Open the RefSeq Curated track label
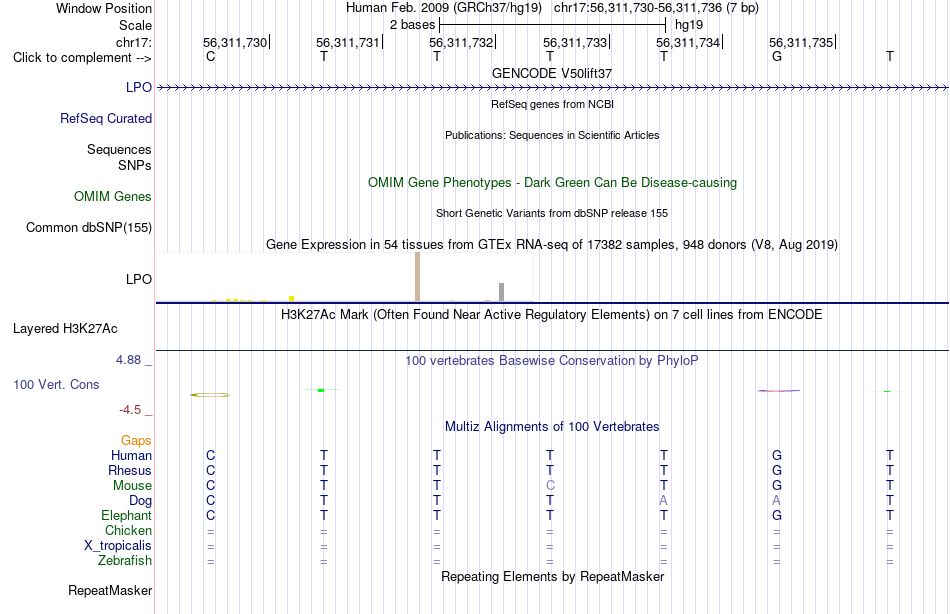950x614 pixels. pos(106,118)
